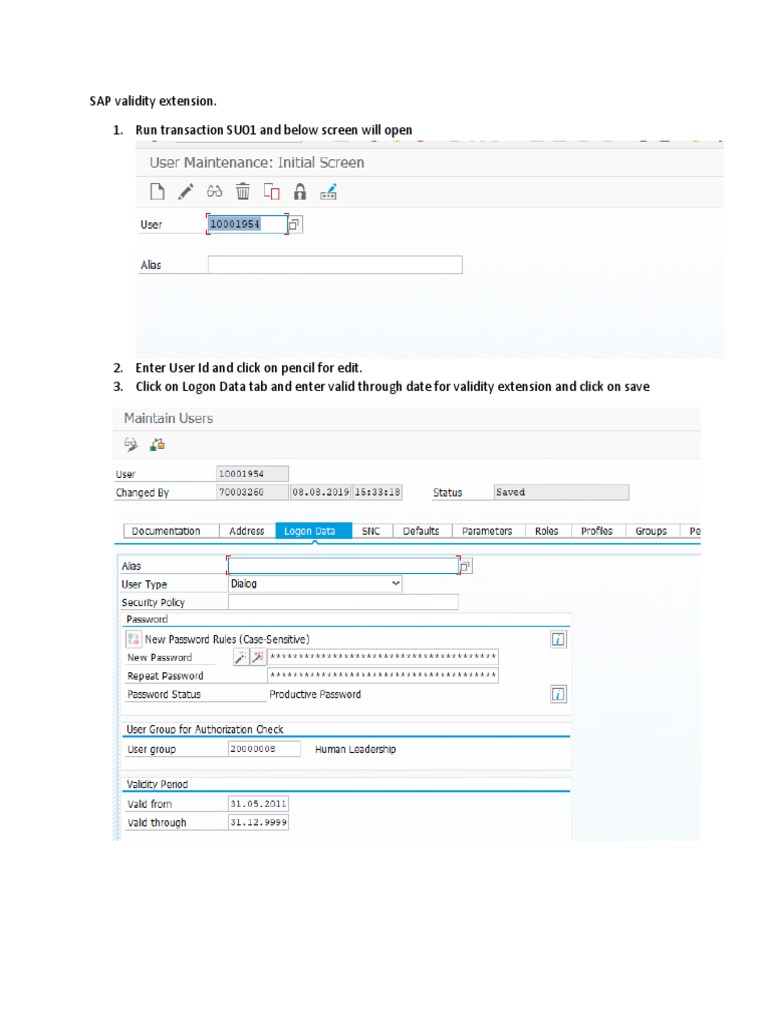The image size is (768, 1024).
Task: Open the Parameters tab
Action: coord(487,531)
